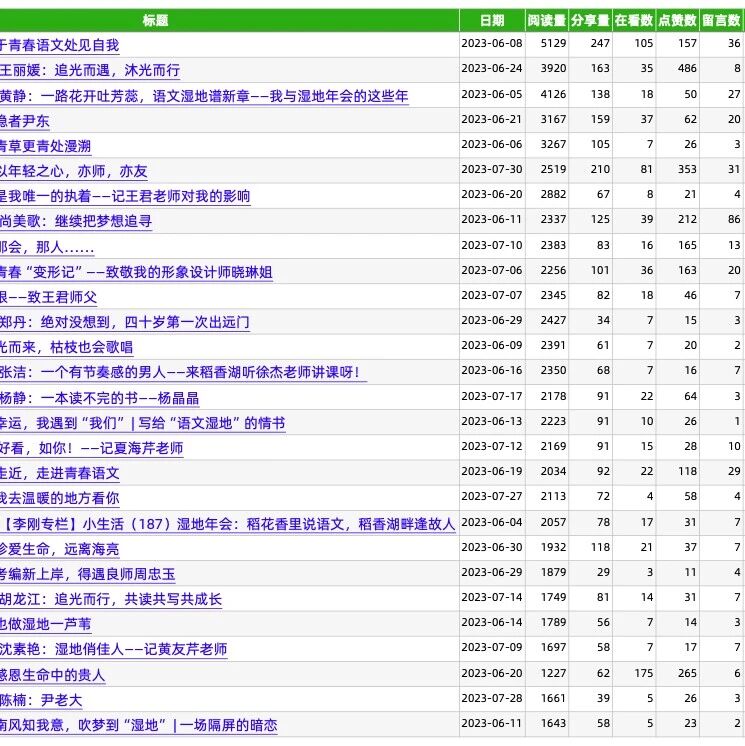The image size is (745, 746).
Task: Open article 考编新上岸，得遇良师周忠玉
Action: pyautogui.click(x=88, y=574)
